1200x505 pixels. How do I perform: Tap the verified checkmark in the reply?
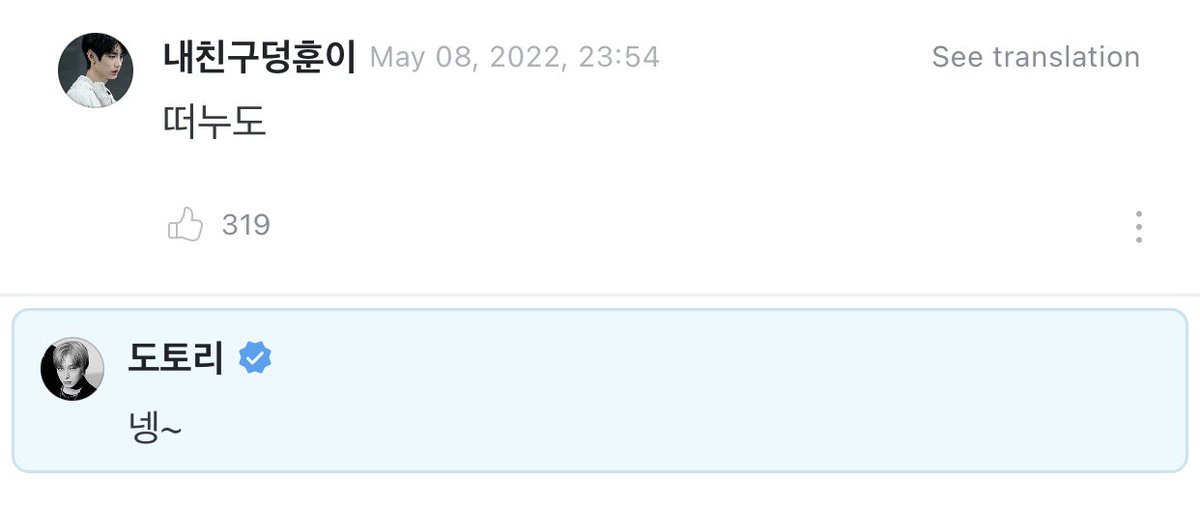[x=255, y=357]
